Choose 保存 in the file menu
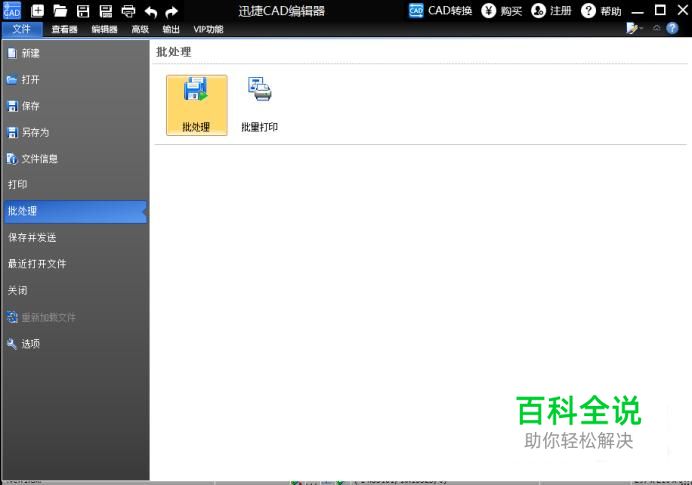This screenshot has width=692, height=485. pyautogui.click(x=75, y=106)
